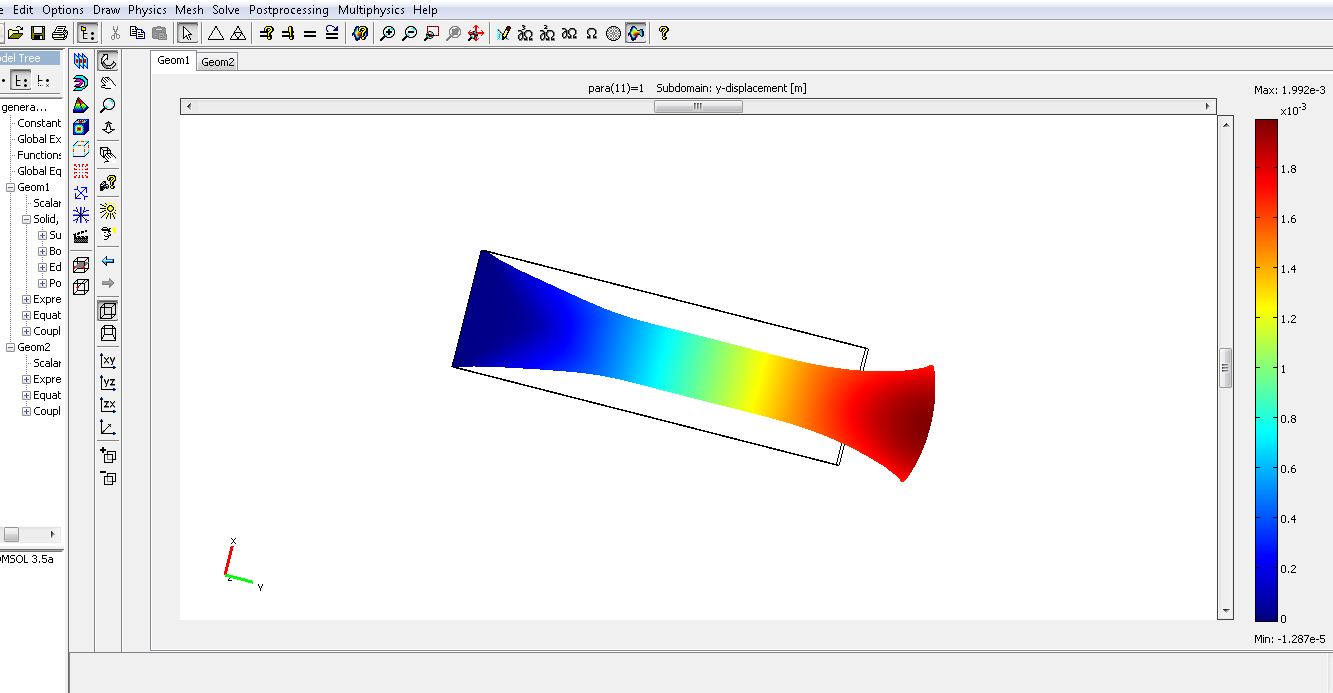The height and width of the screenshot is (693, 1333).
Task: Expand the Su… node under Solid
Action: (x=42, y=235)
